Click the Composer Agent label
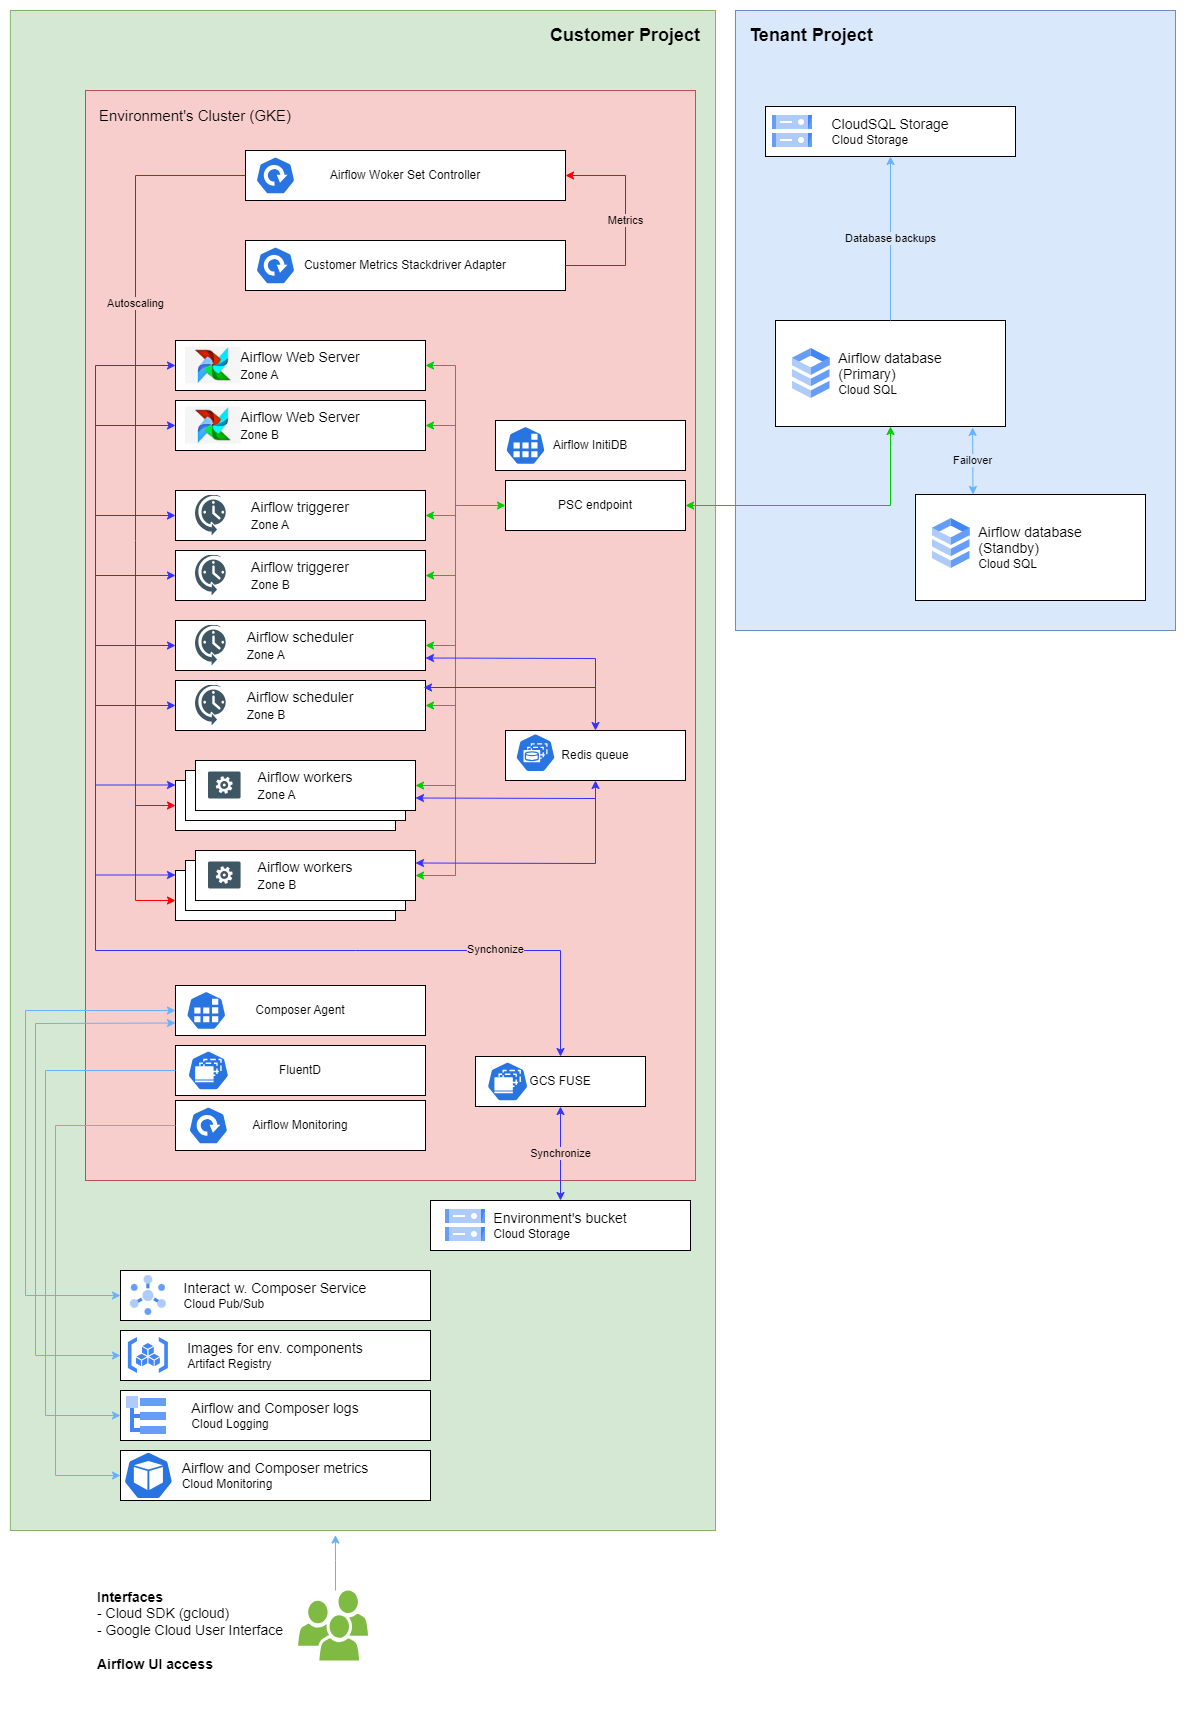 point(300,1010)
